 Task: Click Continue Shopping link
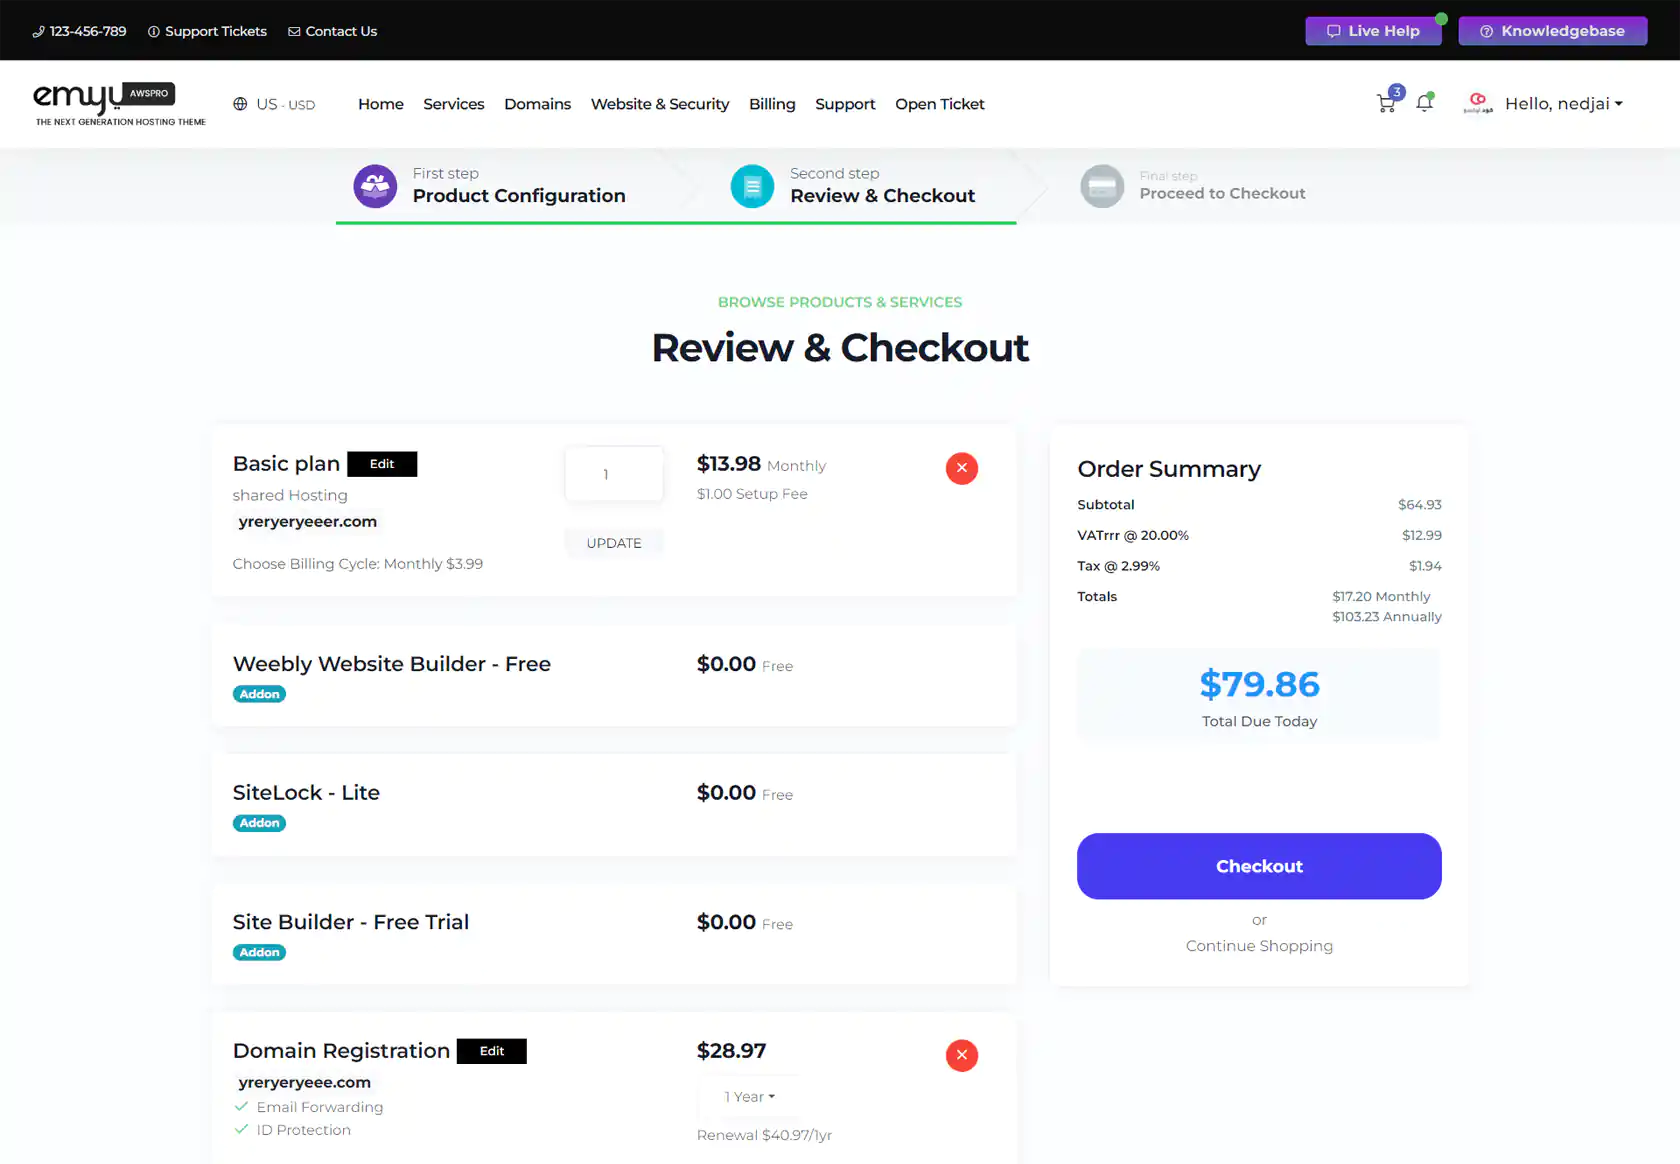pos(1259,946)
